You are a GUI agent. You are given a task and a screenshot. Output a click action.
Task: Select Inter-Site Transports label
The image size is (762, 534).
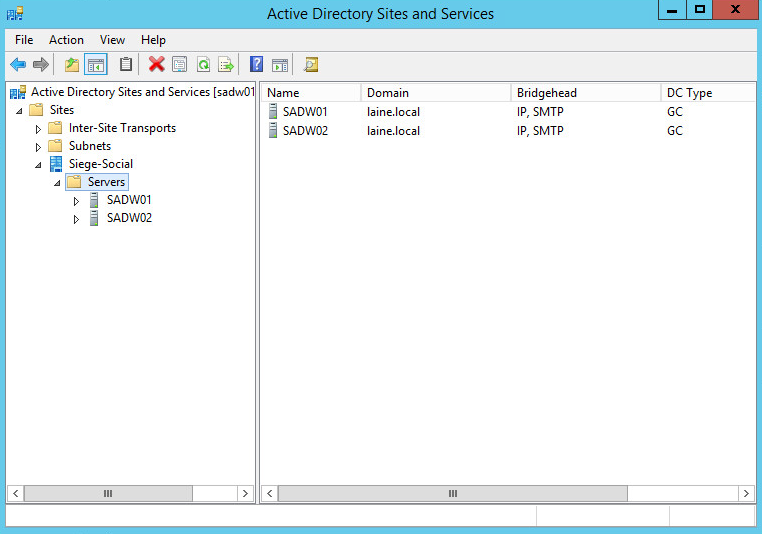pos(122,128)
